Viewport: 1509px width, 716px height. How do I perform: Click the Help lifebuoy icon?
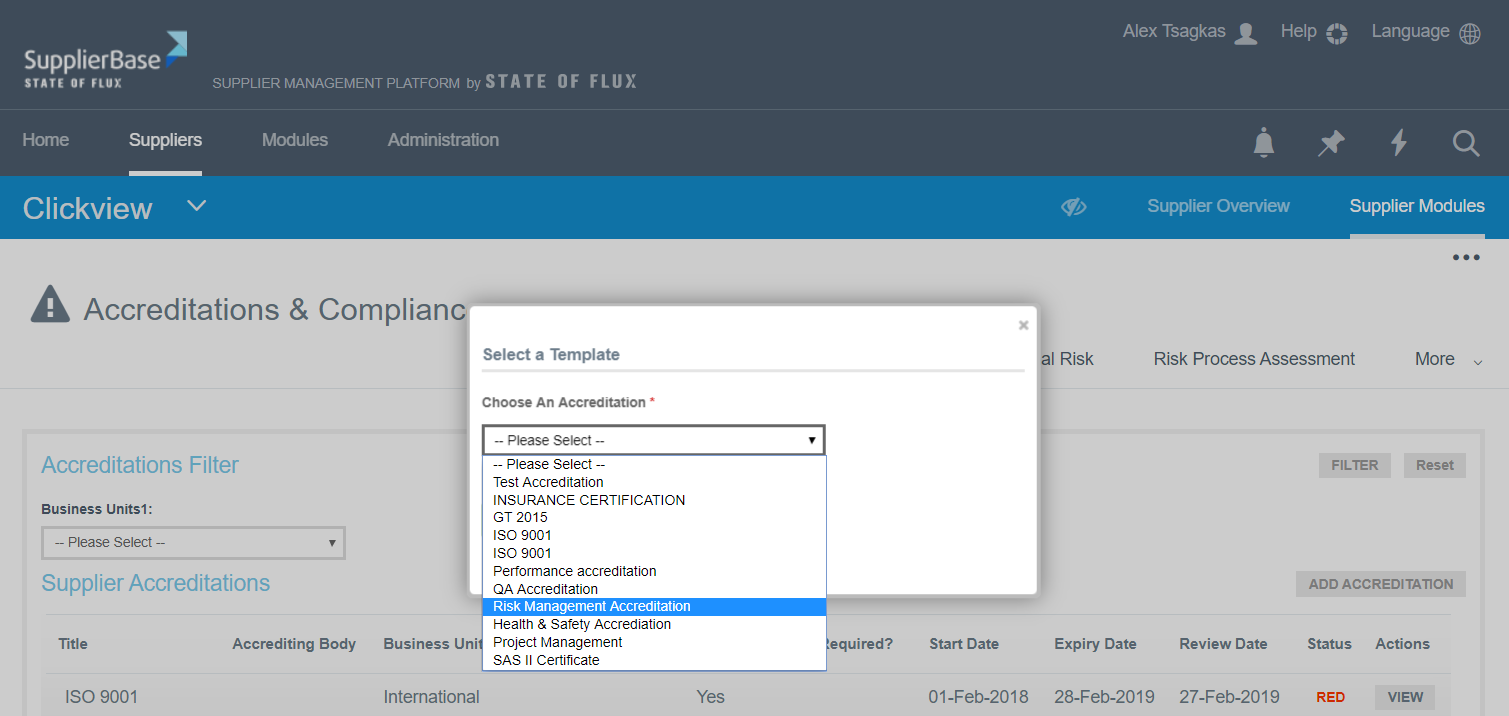click(1337, 33)
